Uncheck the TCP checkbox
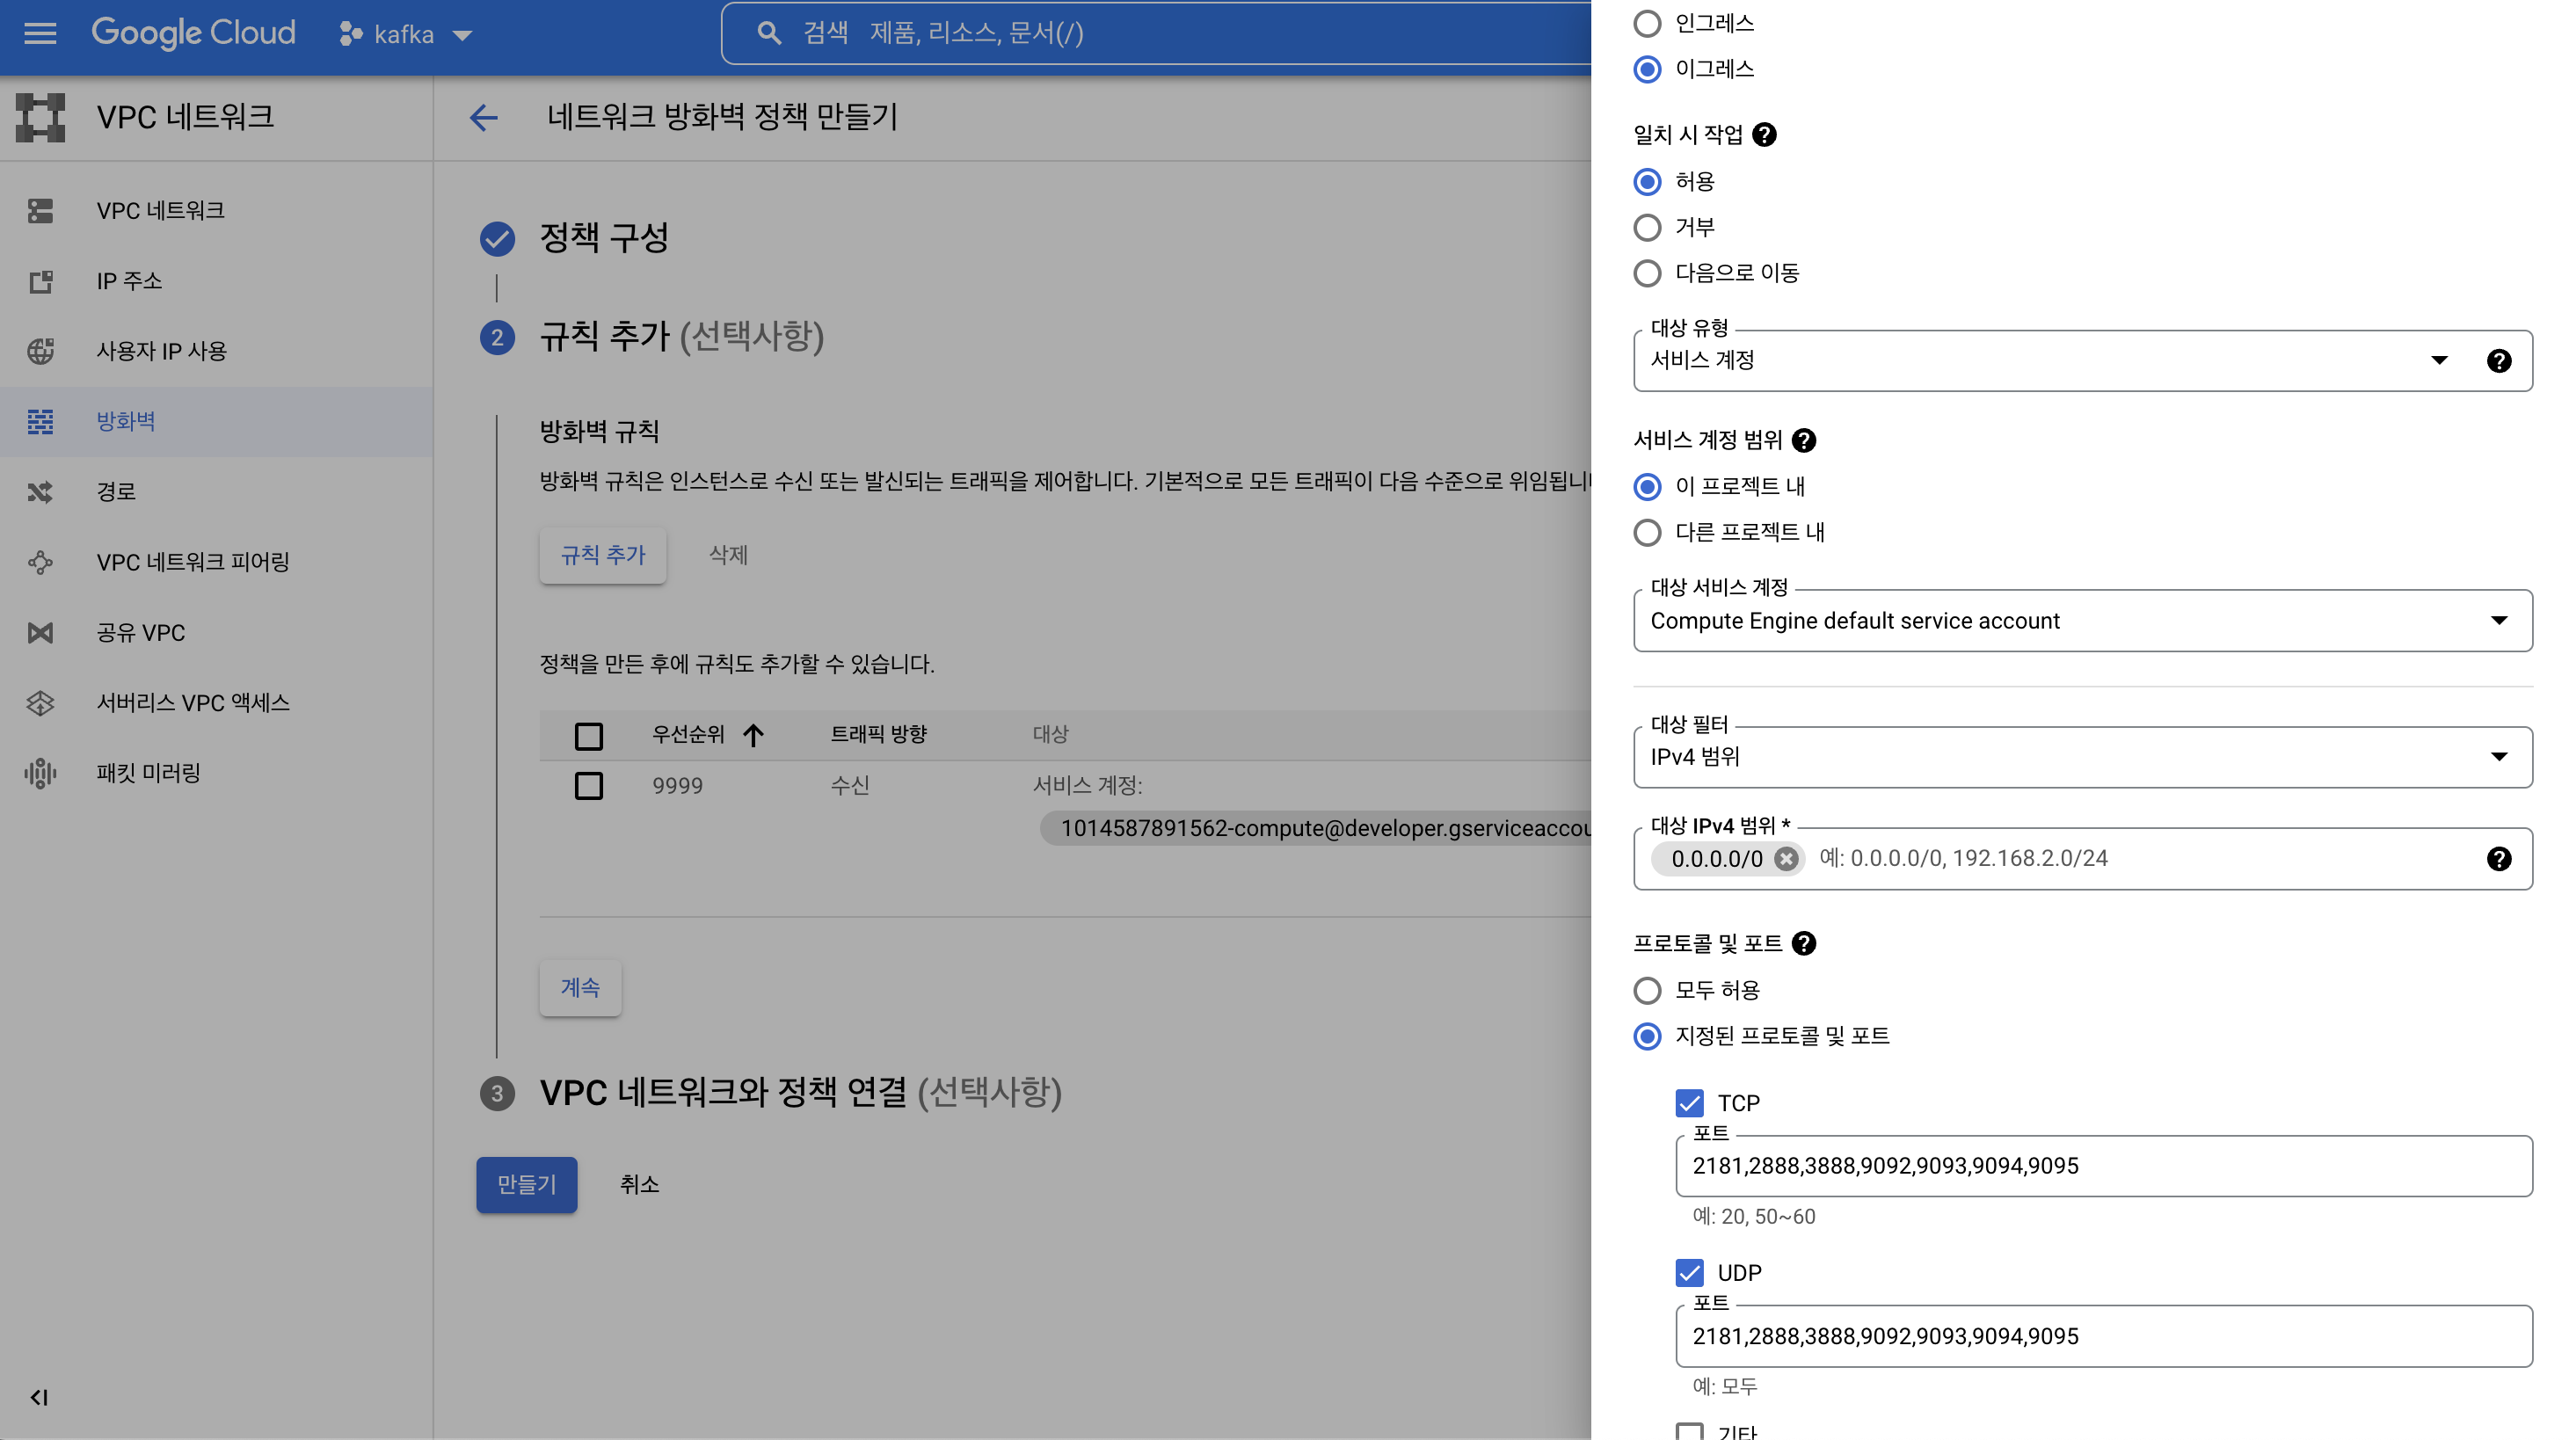Viewport: 2576px width, 1440px height. 1689,1103
